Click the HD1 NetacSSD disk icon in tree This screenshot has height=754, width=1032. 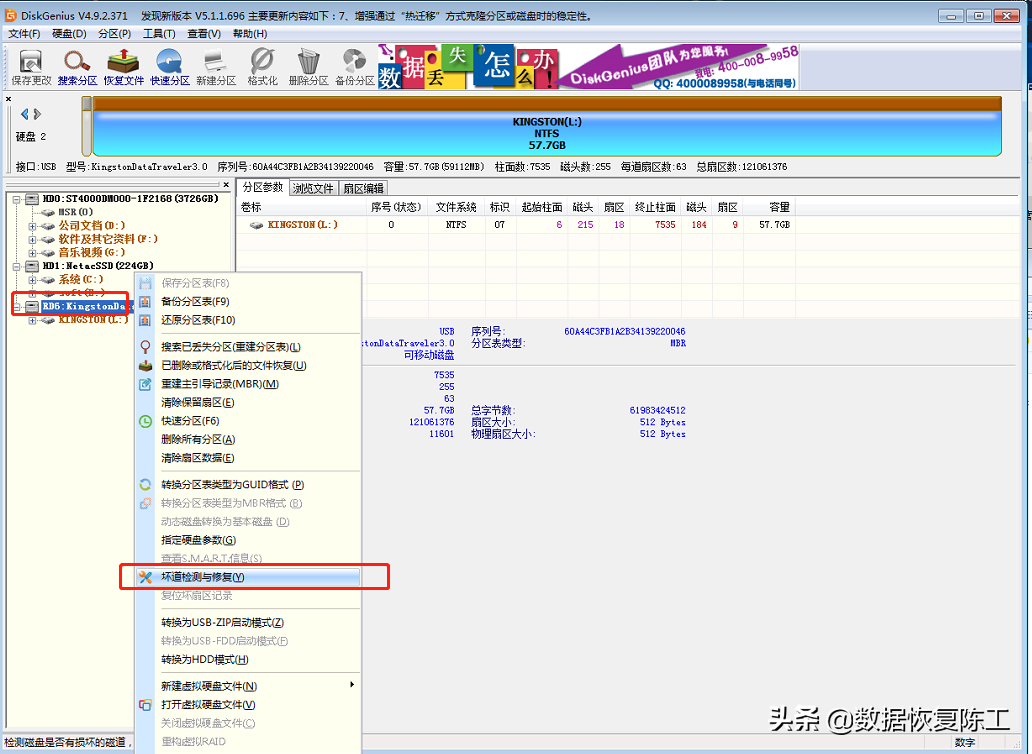coord(32,266)
